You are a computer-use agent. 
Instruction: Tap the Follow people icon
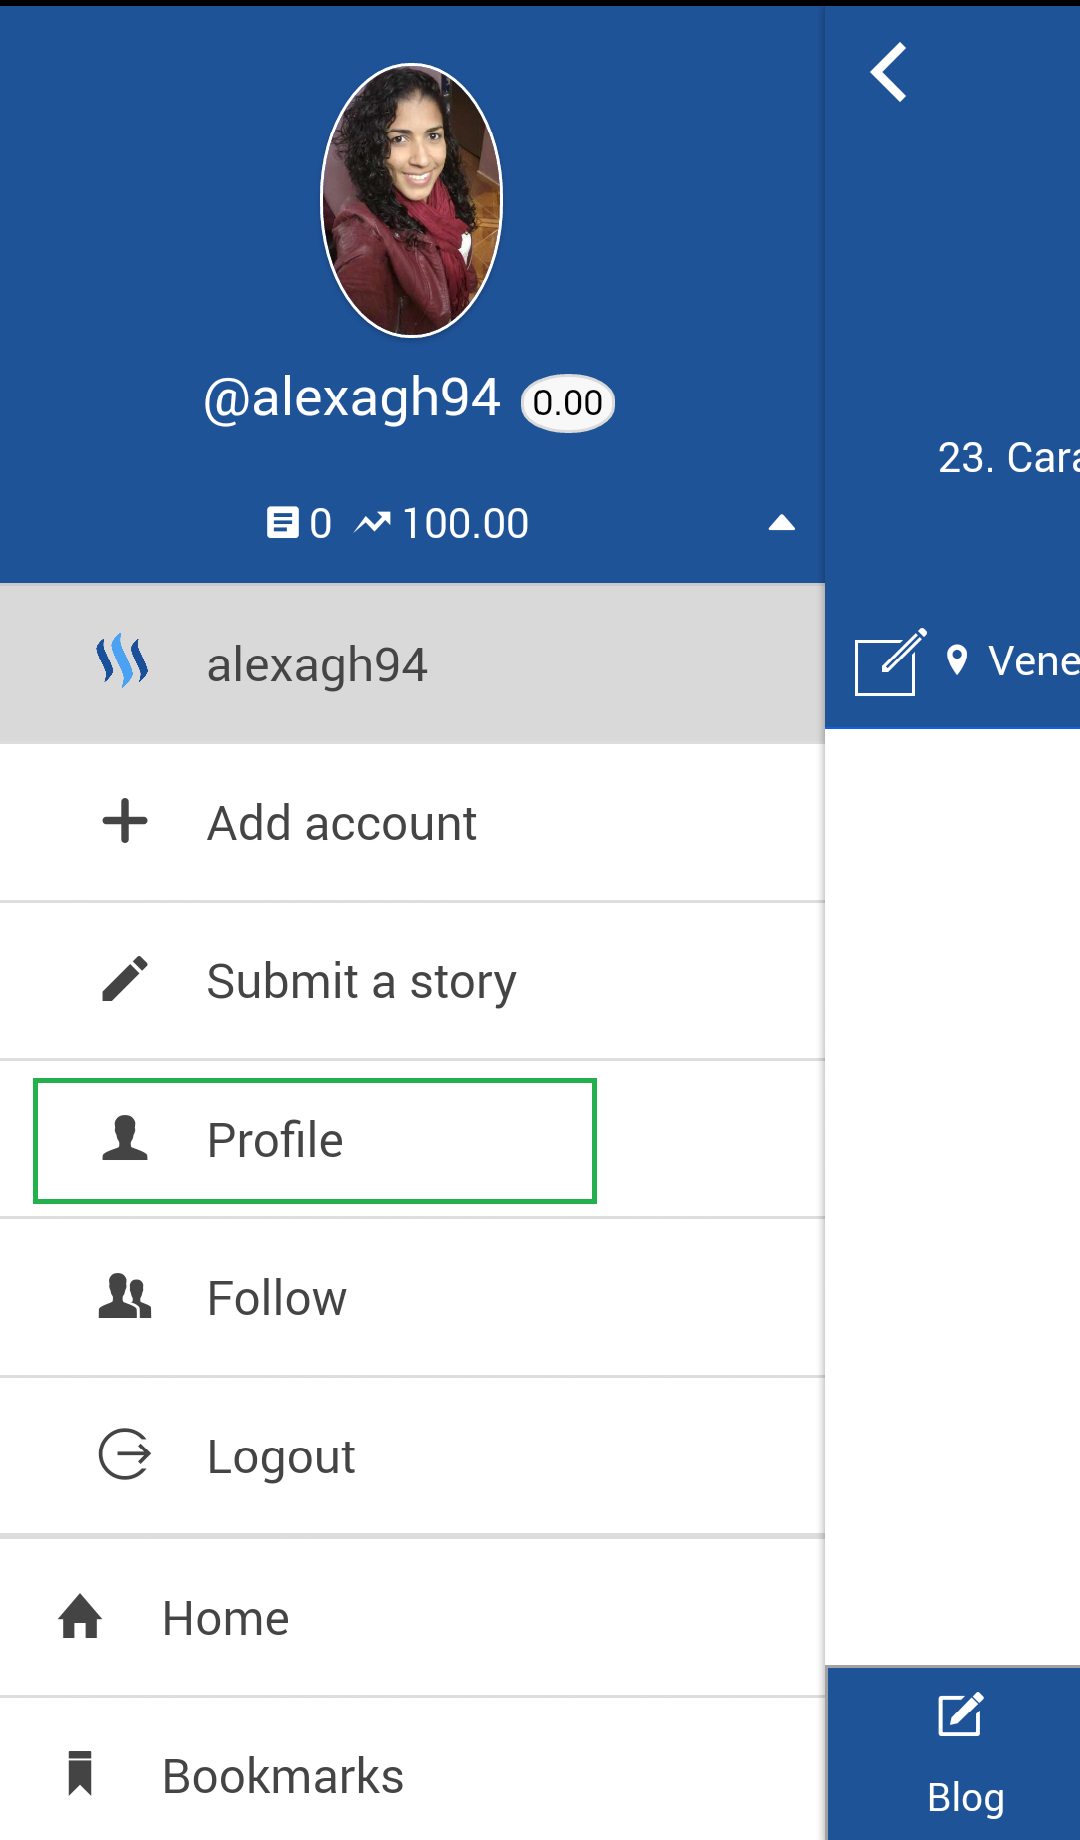pos(125,1297)
